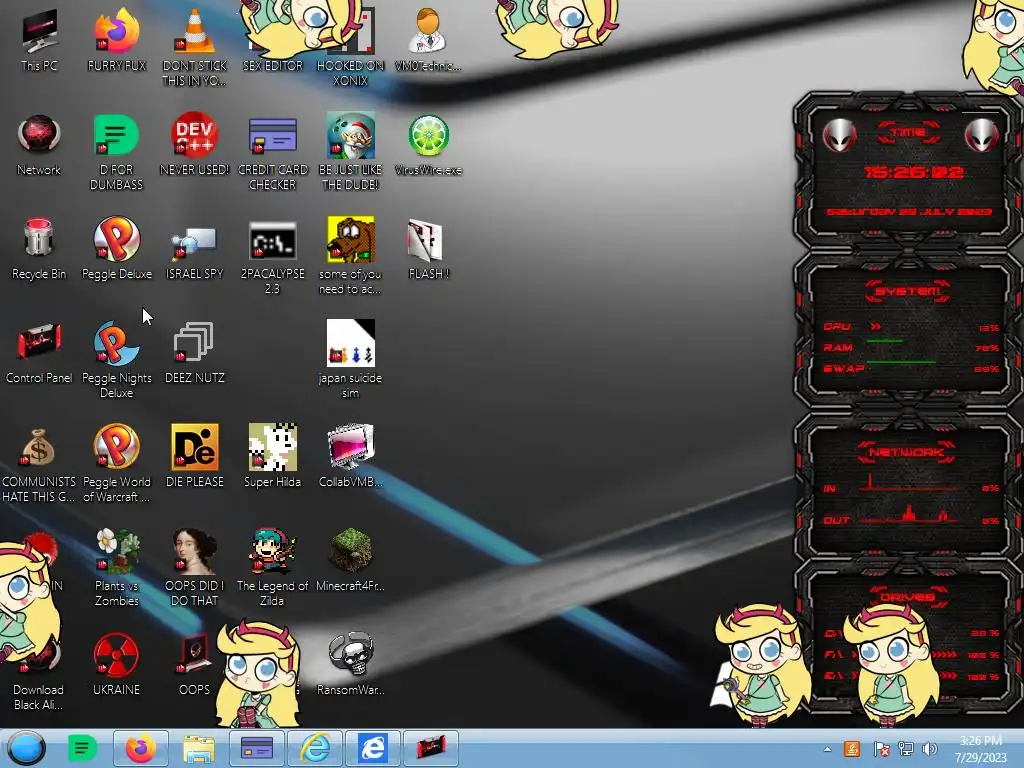Open the COMMUNISTS HATE THIS G... money bag icon
The width and height of the screenshot is (1024, 768).
click(x=39, y=464)
